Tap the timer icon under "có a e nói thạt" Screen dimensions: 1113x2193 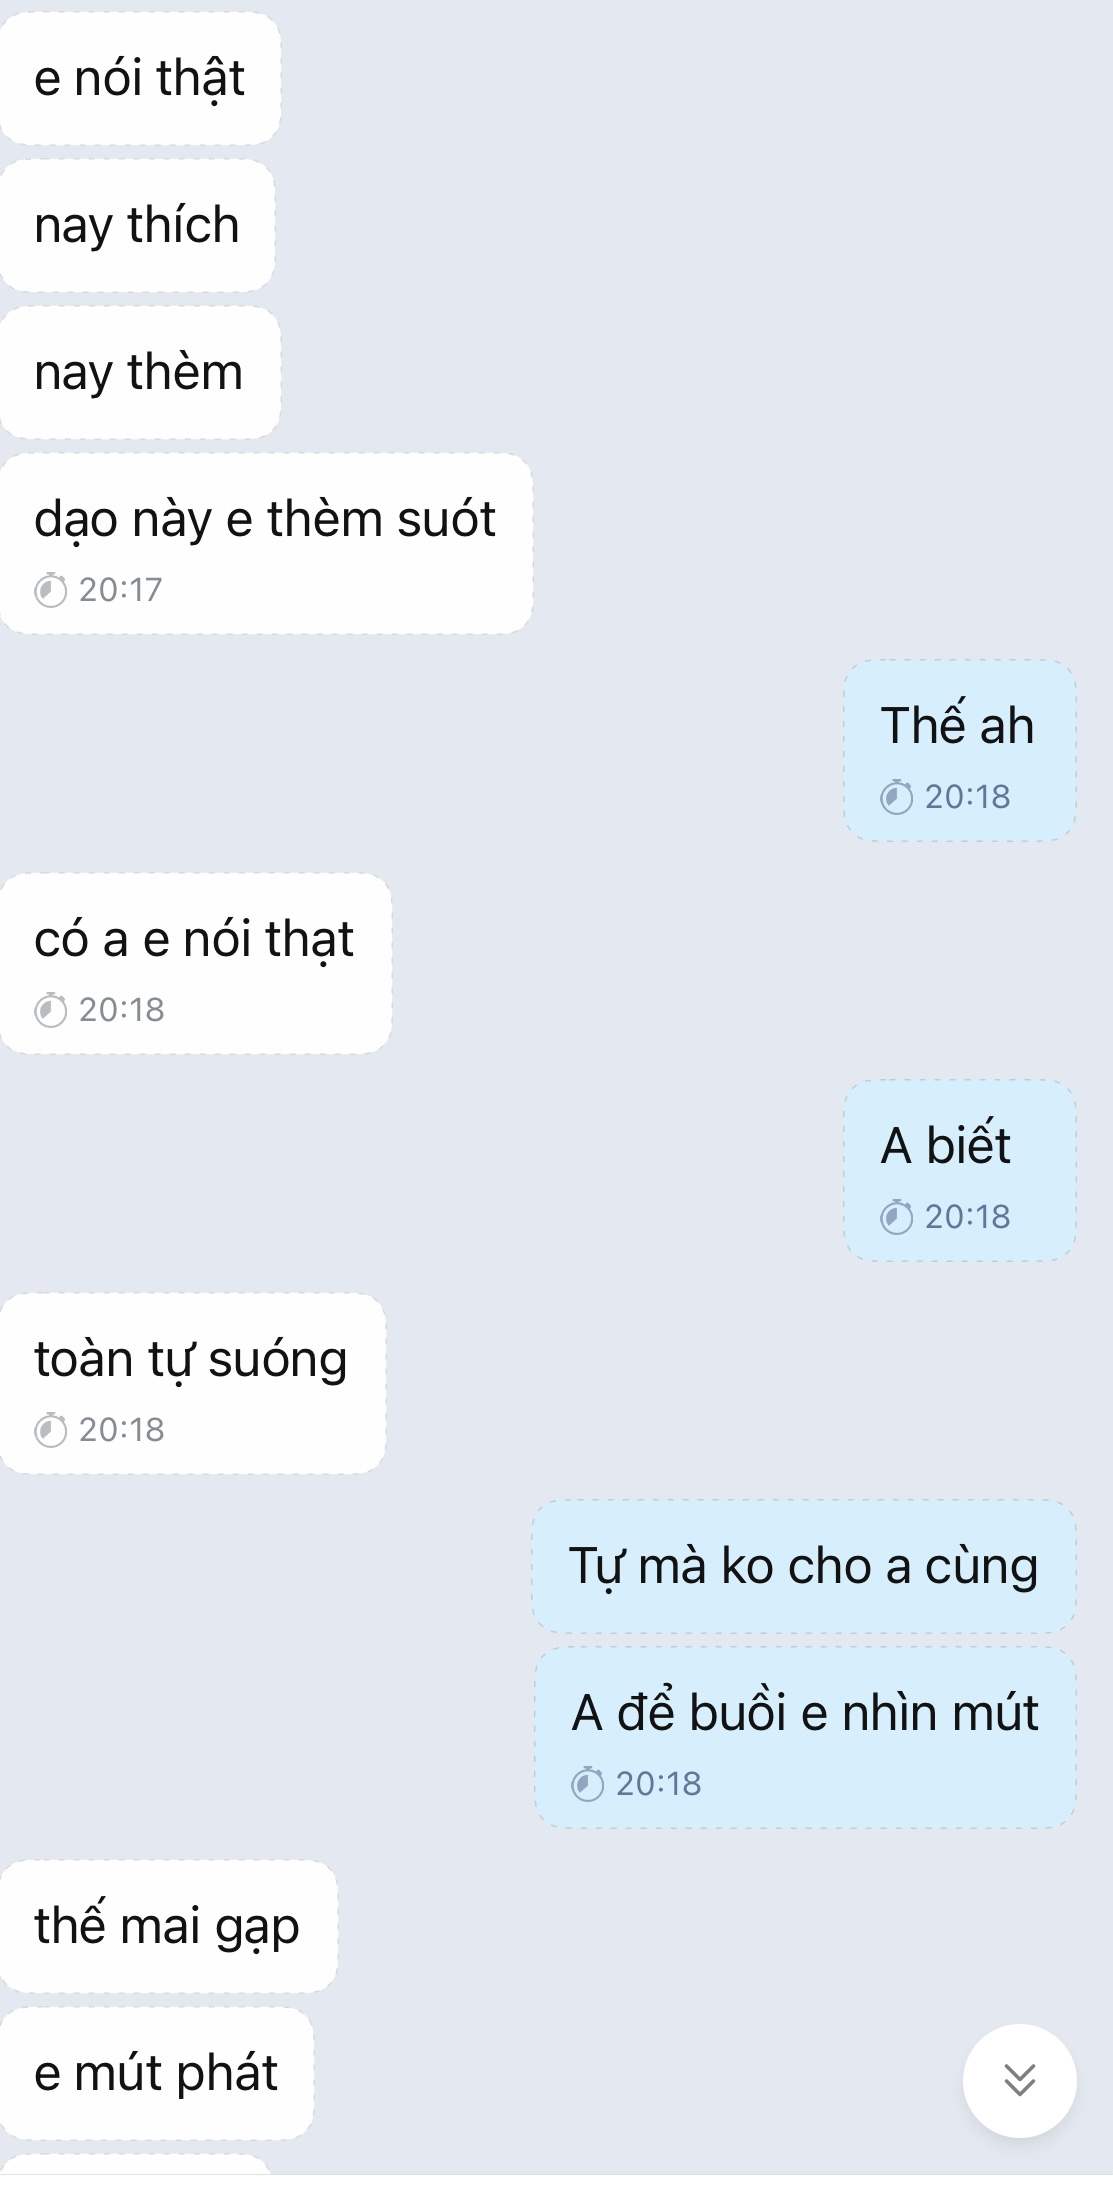(x=50, y=1010)
